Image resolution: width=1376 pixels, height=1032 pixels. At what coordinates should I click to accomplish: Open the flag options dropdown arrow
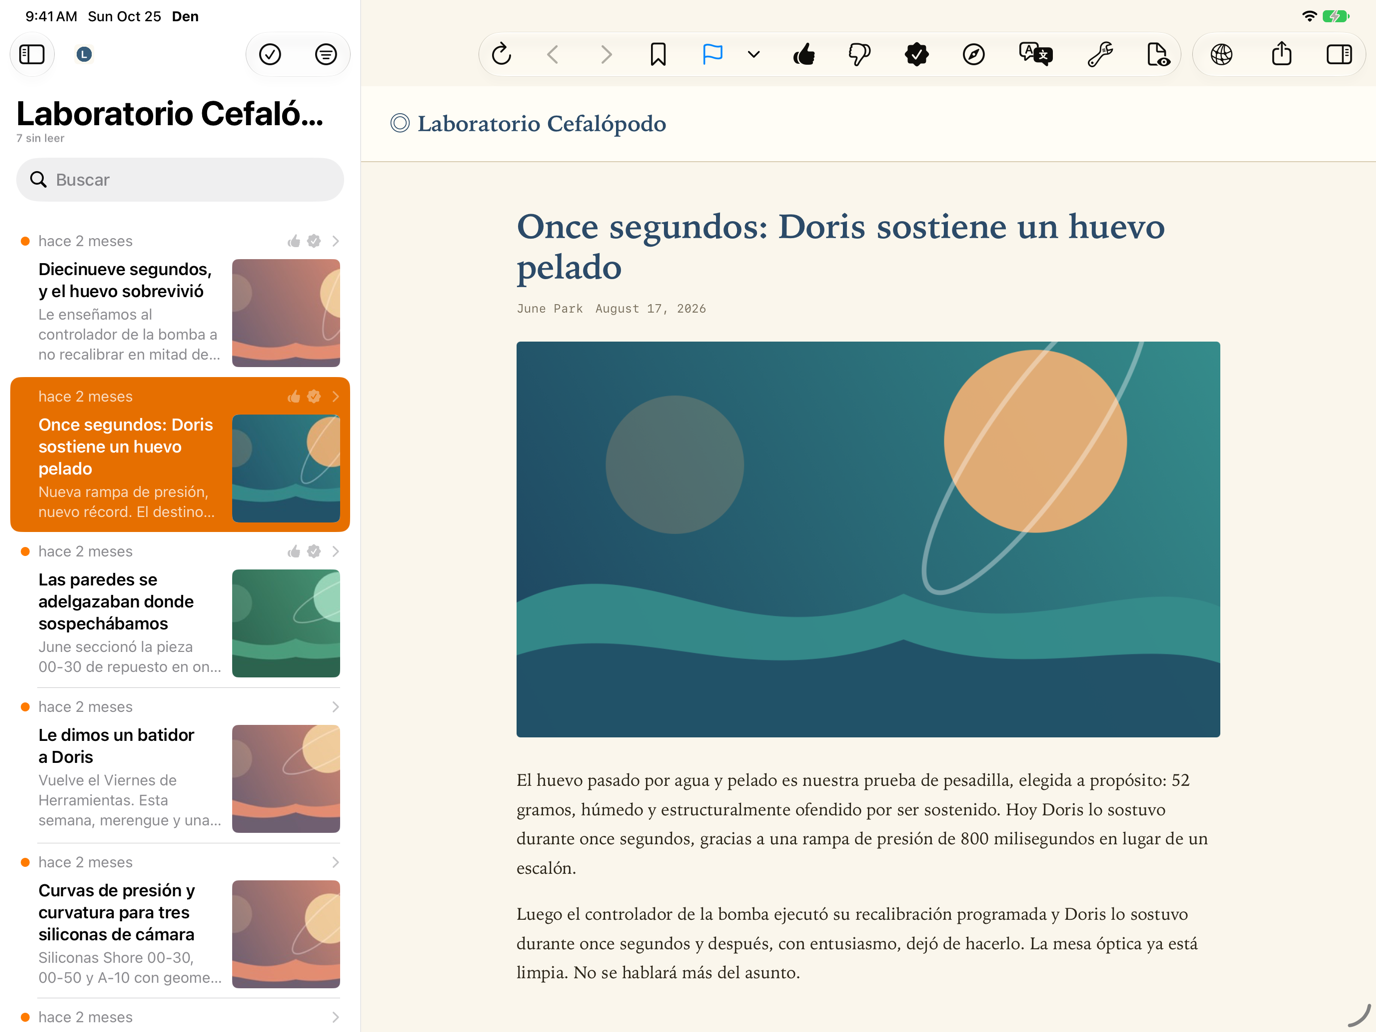pyautogui.click(x=754, y=55)
